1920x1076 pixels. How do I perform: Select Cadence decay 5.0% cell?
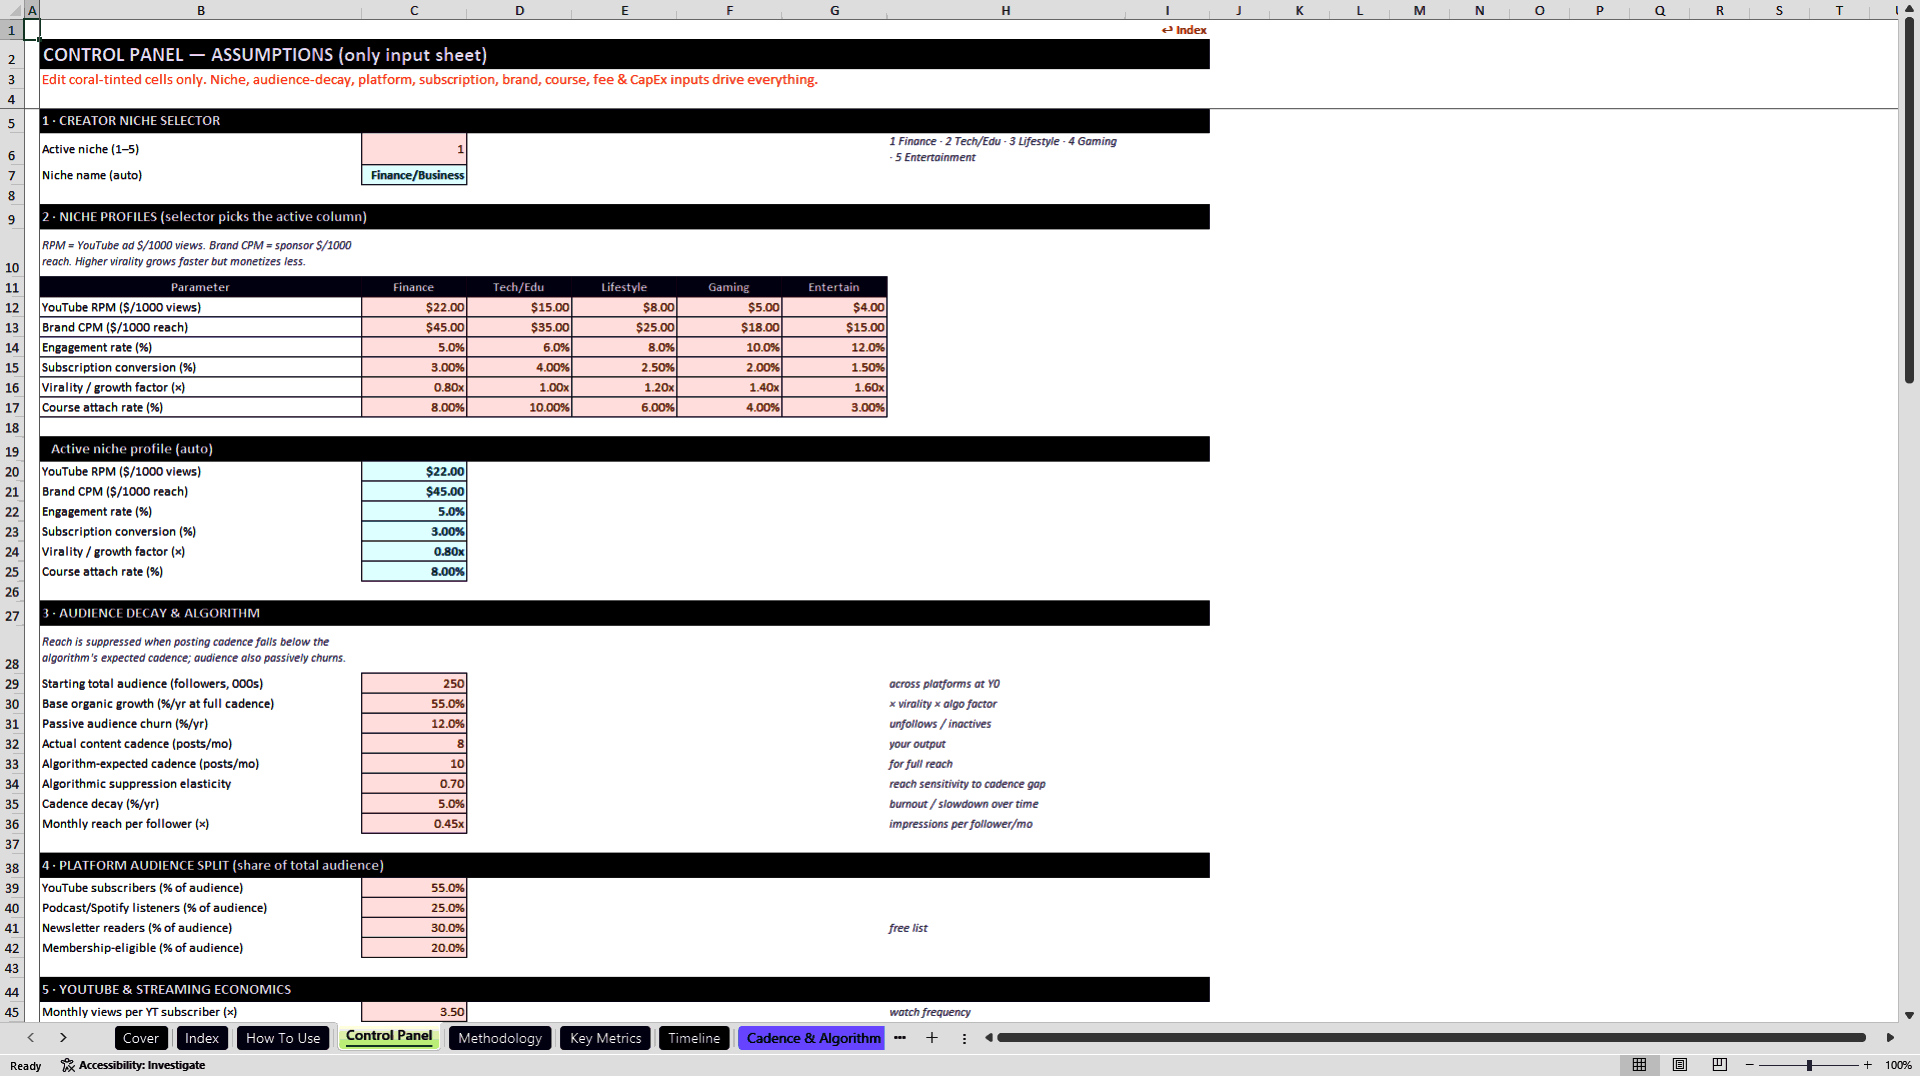[414, 804]
